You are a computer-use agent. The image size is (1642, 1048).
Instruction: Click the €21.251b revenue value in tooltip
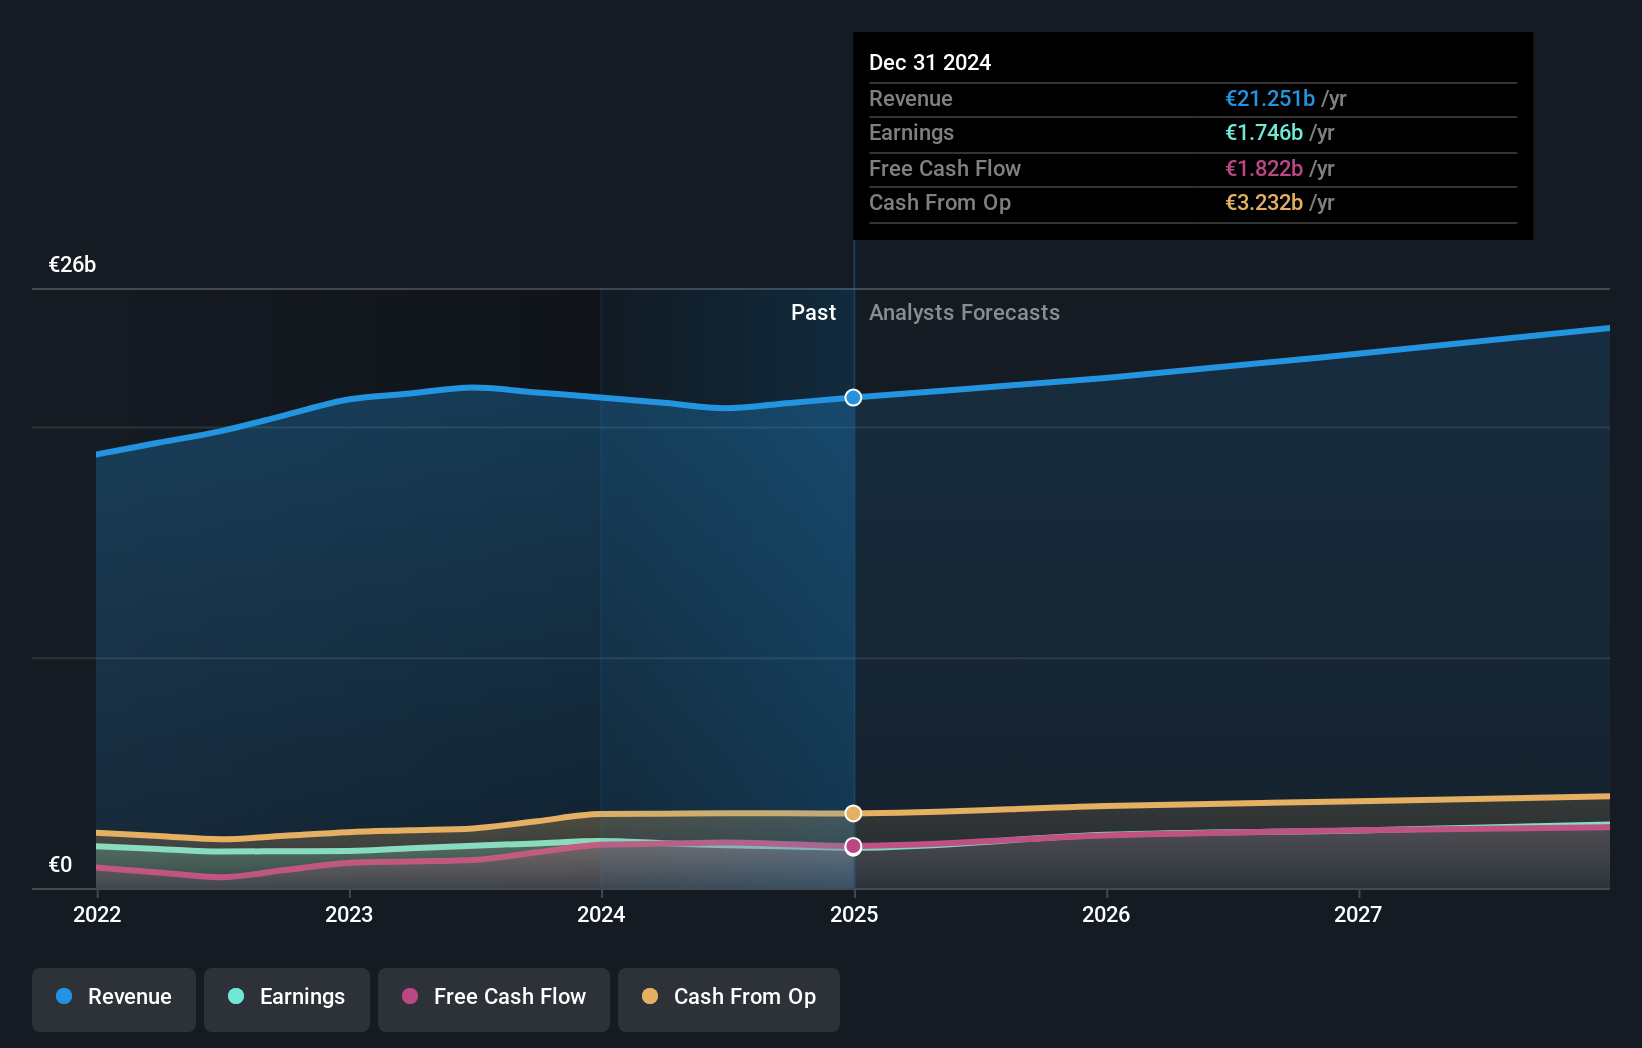(x=1270, y=99)
